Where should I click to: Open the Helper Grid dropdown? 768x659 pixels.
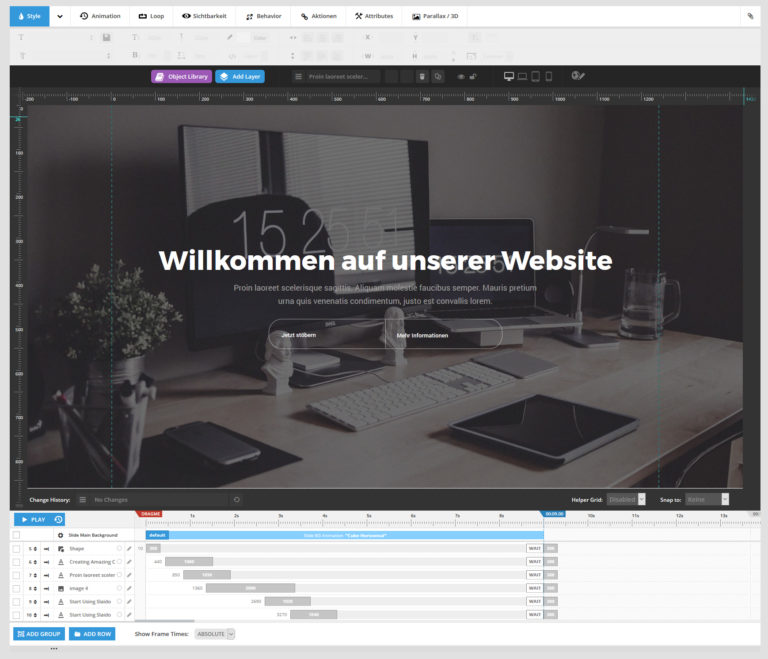coord(626,499)
